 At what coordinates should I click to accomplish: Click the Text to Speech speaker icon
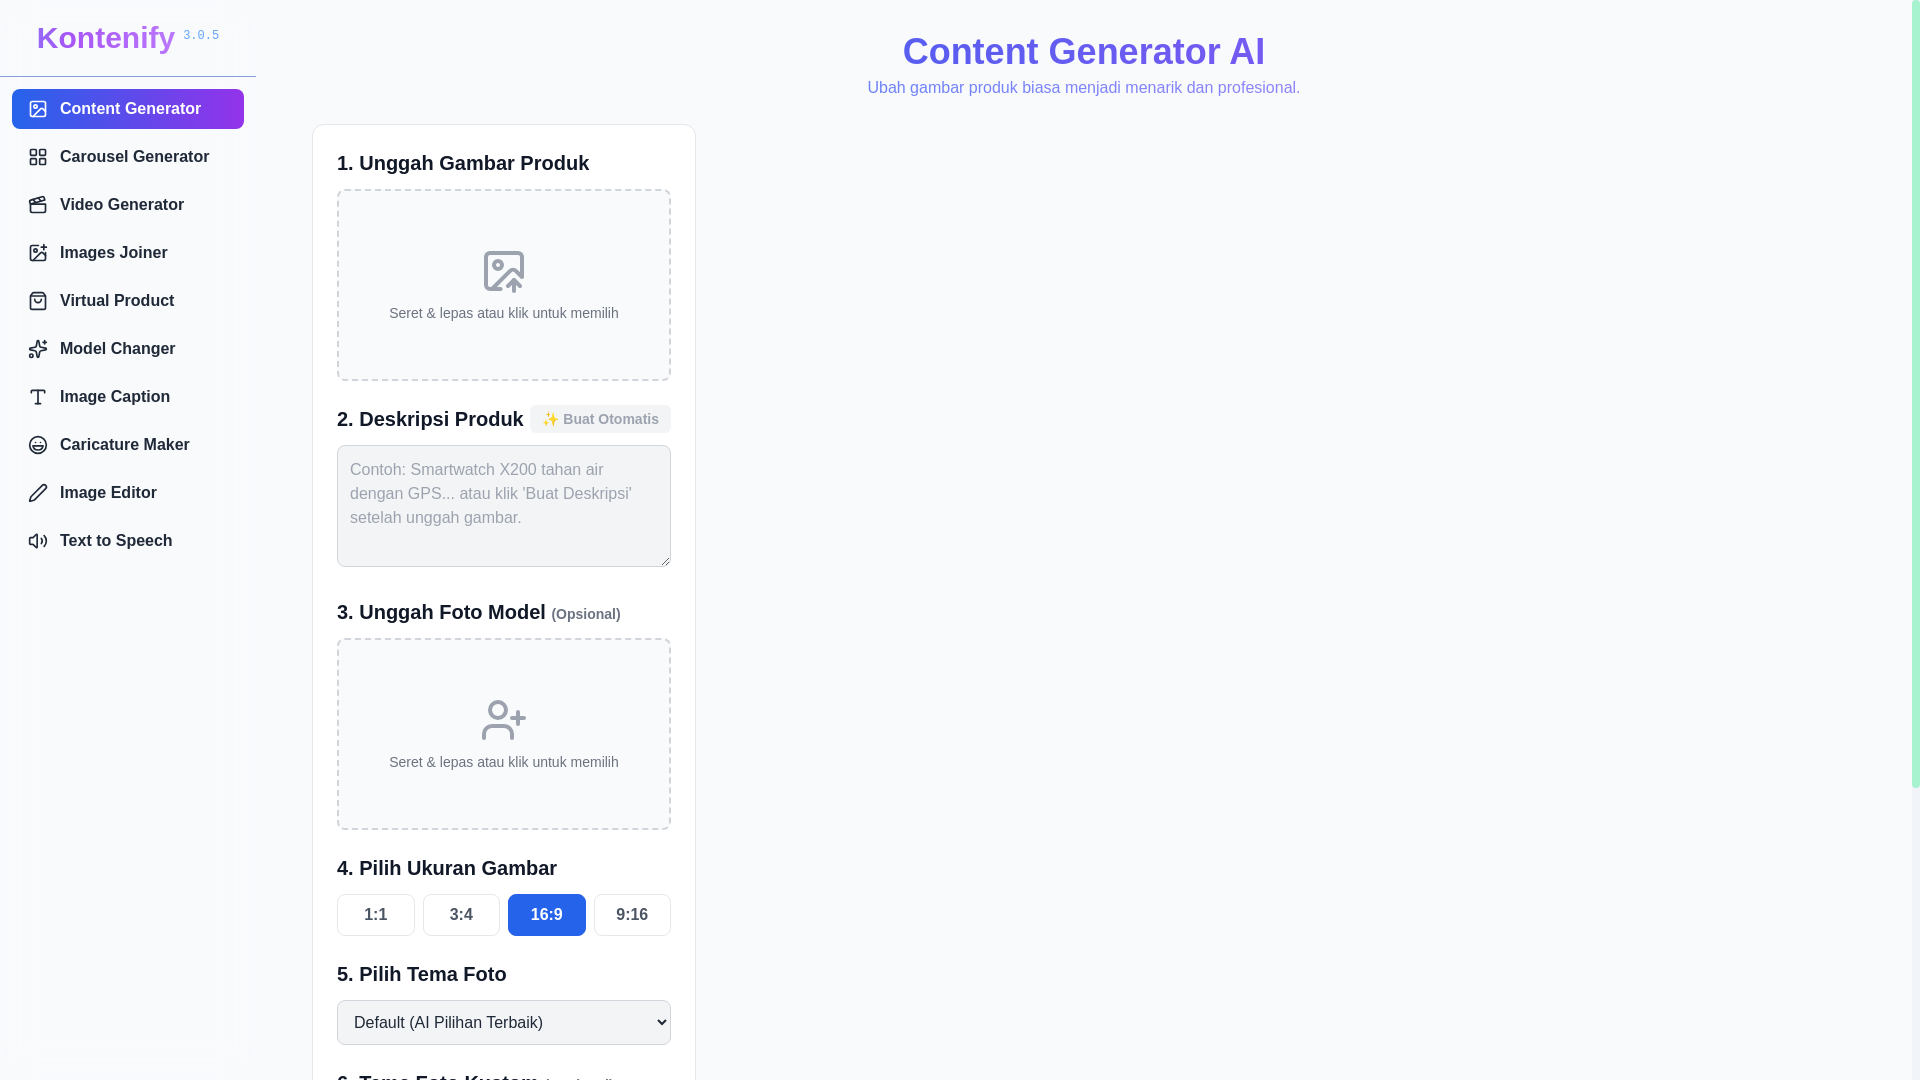tap(38, 541)
